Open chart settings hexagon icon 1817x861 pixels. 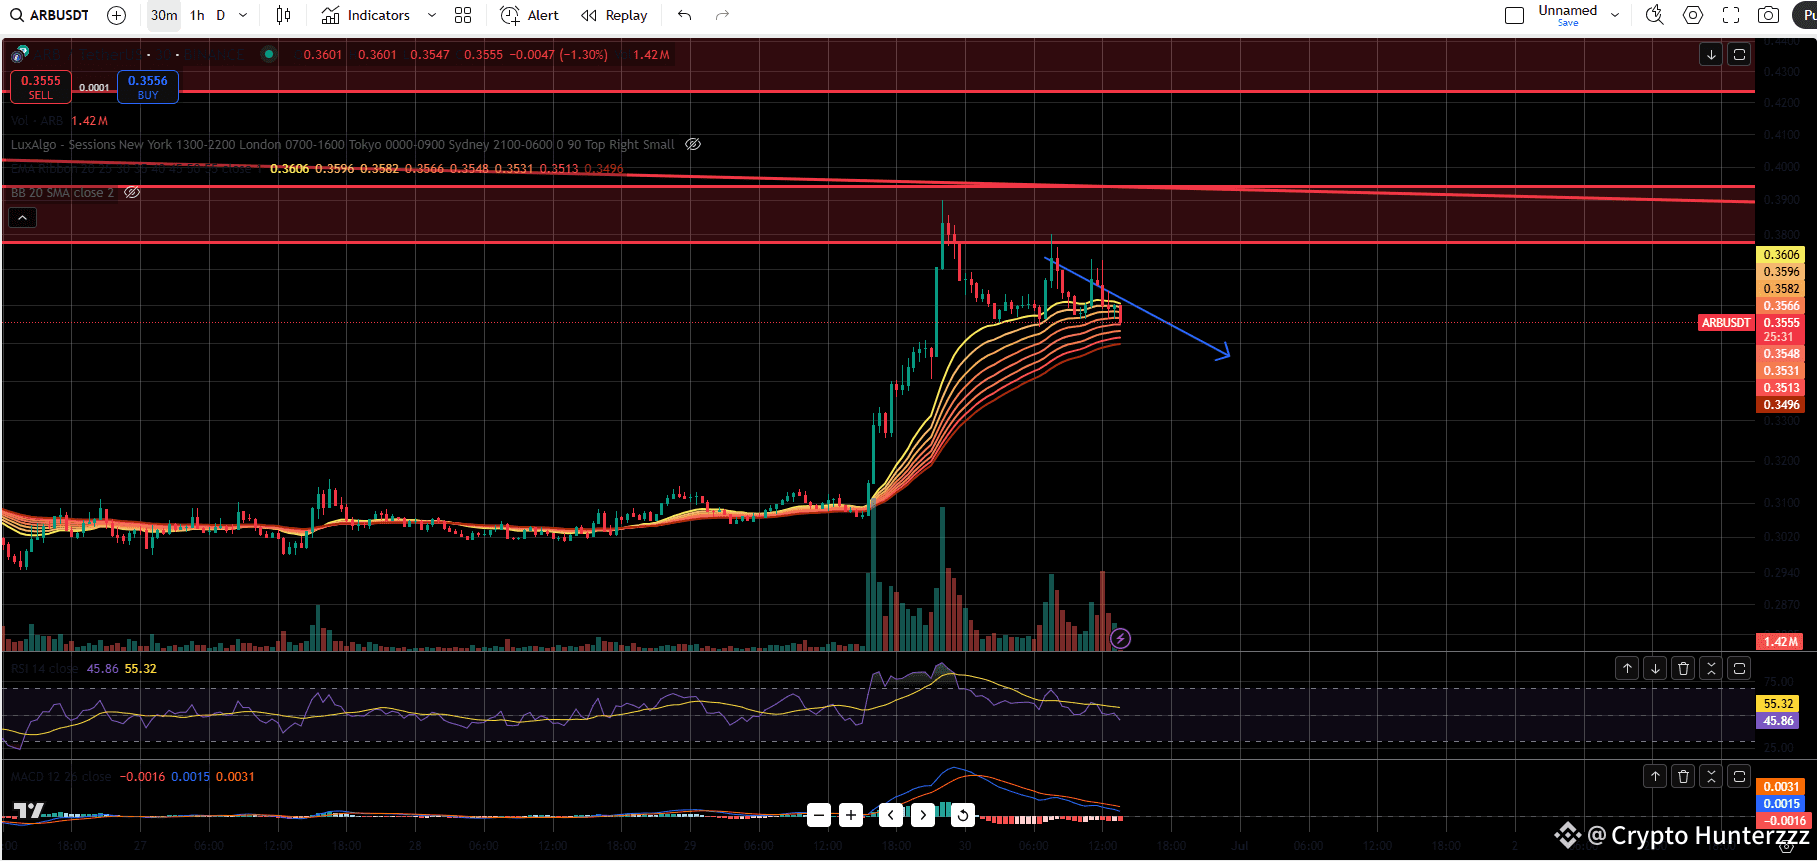tap(1692, 15)
